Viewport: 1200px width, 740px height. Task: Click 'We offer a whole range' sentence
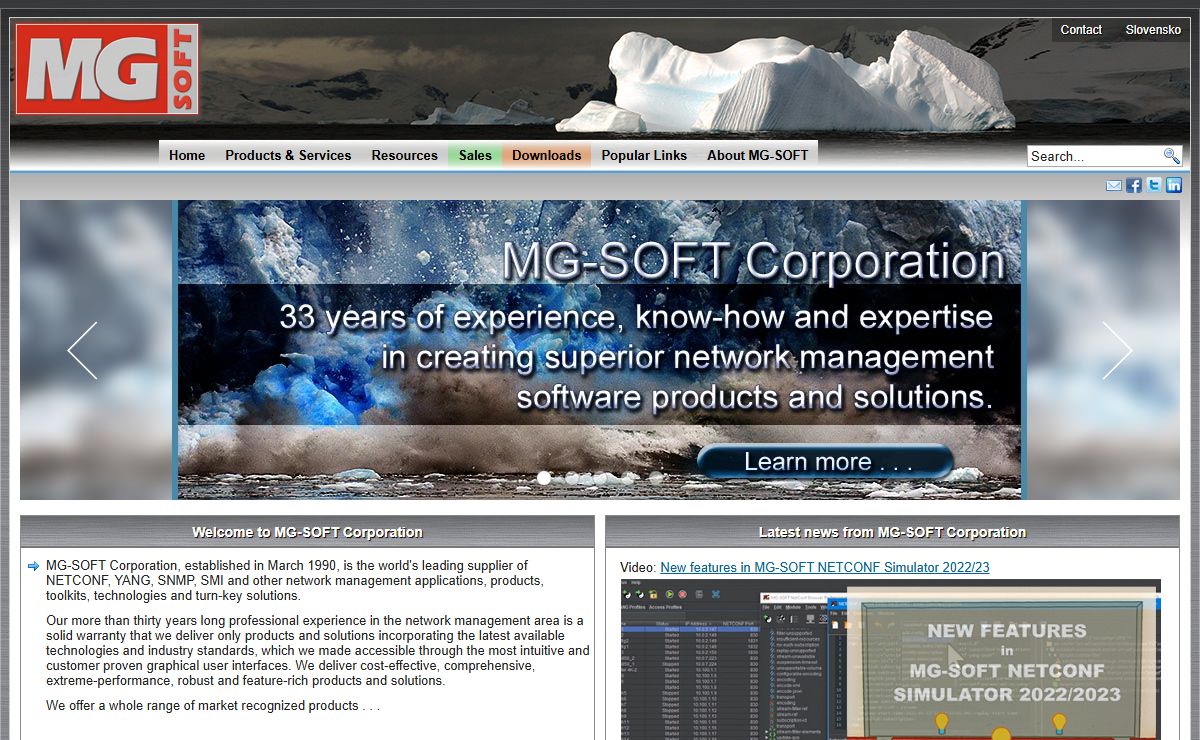[x=213, y=705]
